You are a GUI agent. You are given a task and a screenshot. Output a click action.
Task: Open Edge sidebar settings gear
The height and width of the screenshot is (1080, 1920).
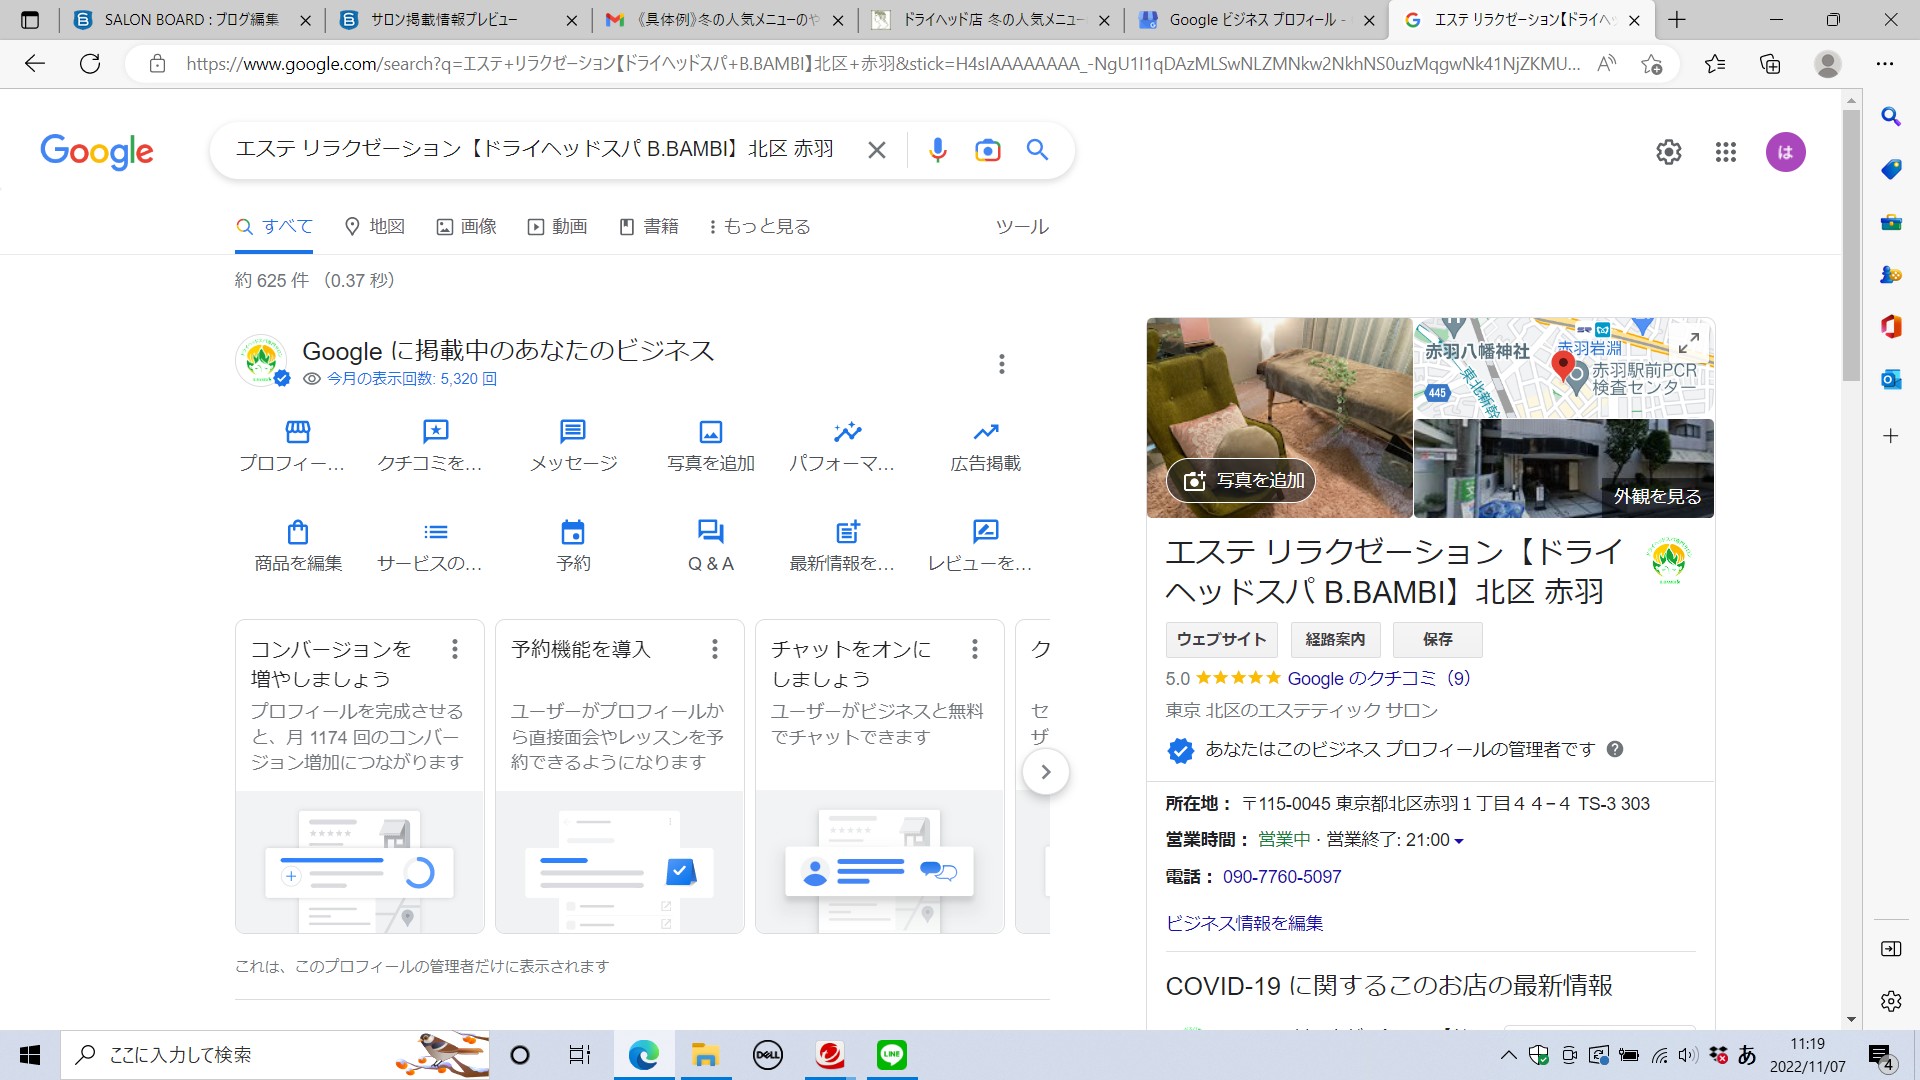tap(1890, 1001)
